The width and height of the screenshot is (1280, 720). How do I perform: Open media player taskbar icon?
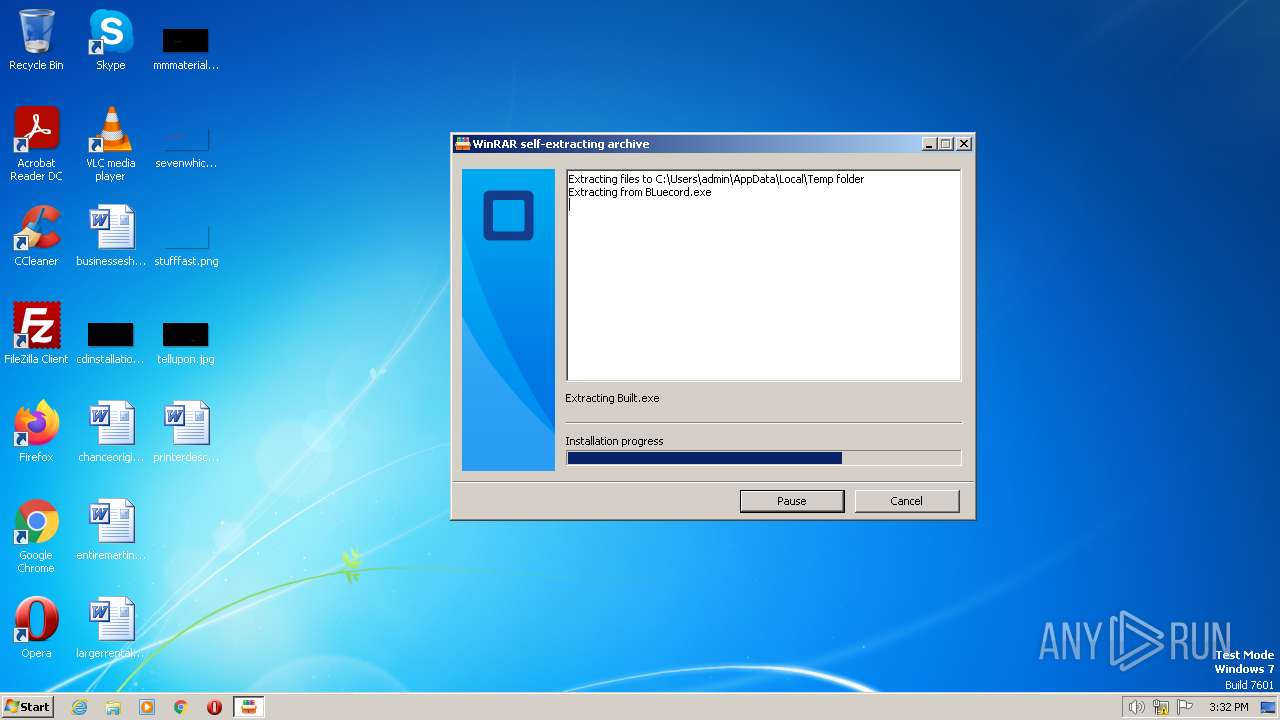[x=147, y=707]
